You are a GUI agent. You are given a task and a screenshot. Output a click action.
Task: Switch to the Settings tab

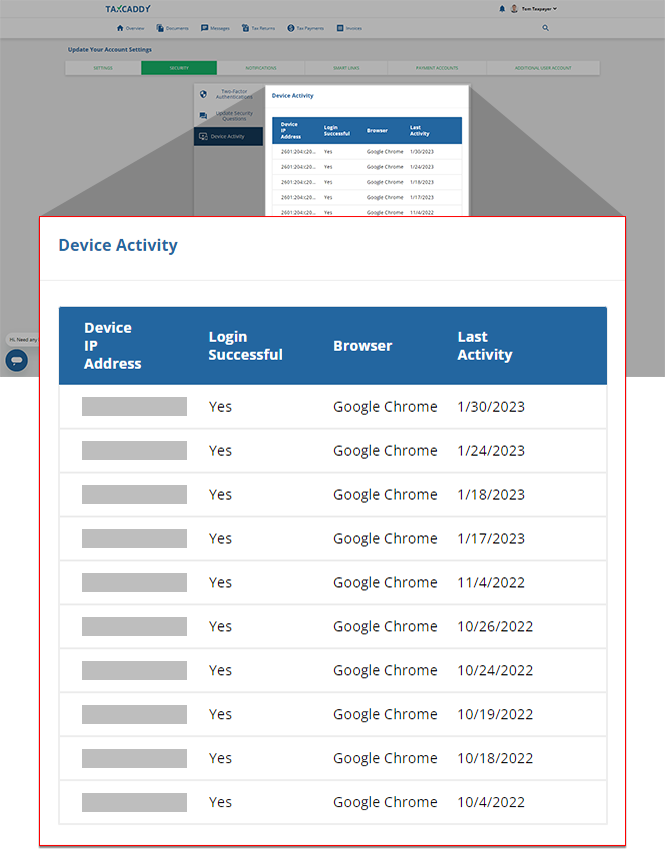tap(103, 68)
